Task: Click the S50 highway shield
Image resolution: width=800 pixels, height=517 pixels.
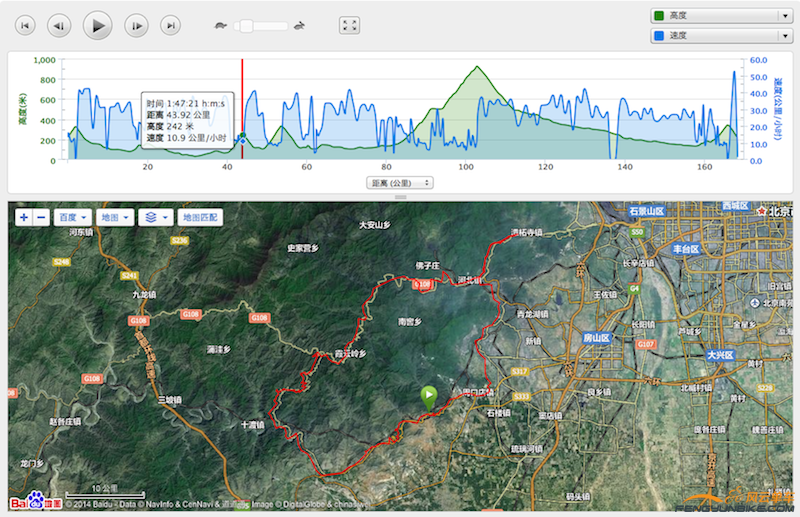Action: [x=637, y=232]
